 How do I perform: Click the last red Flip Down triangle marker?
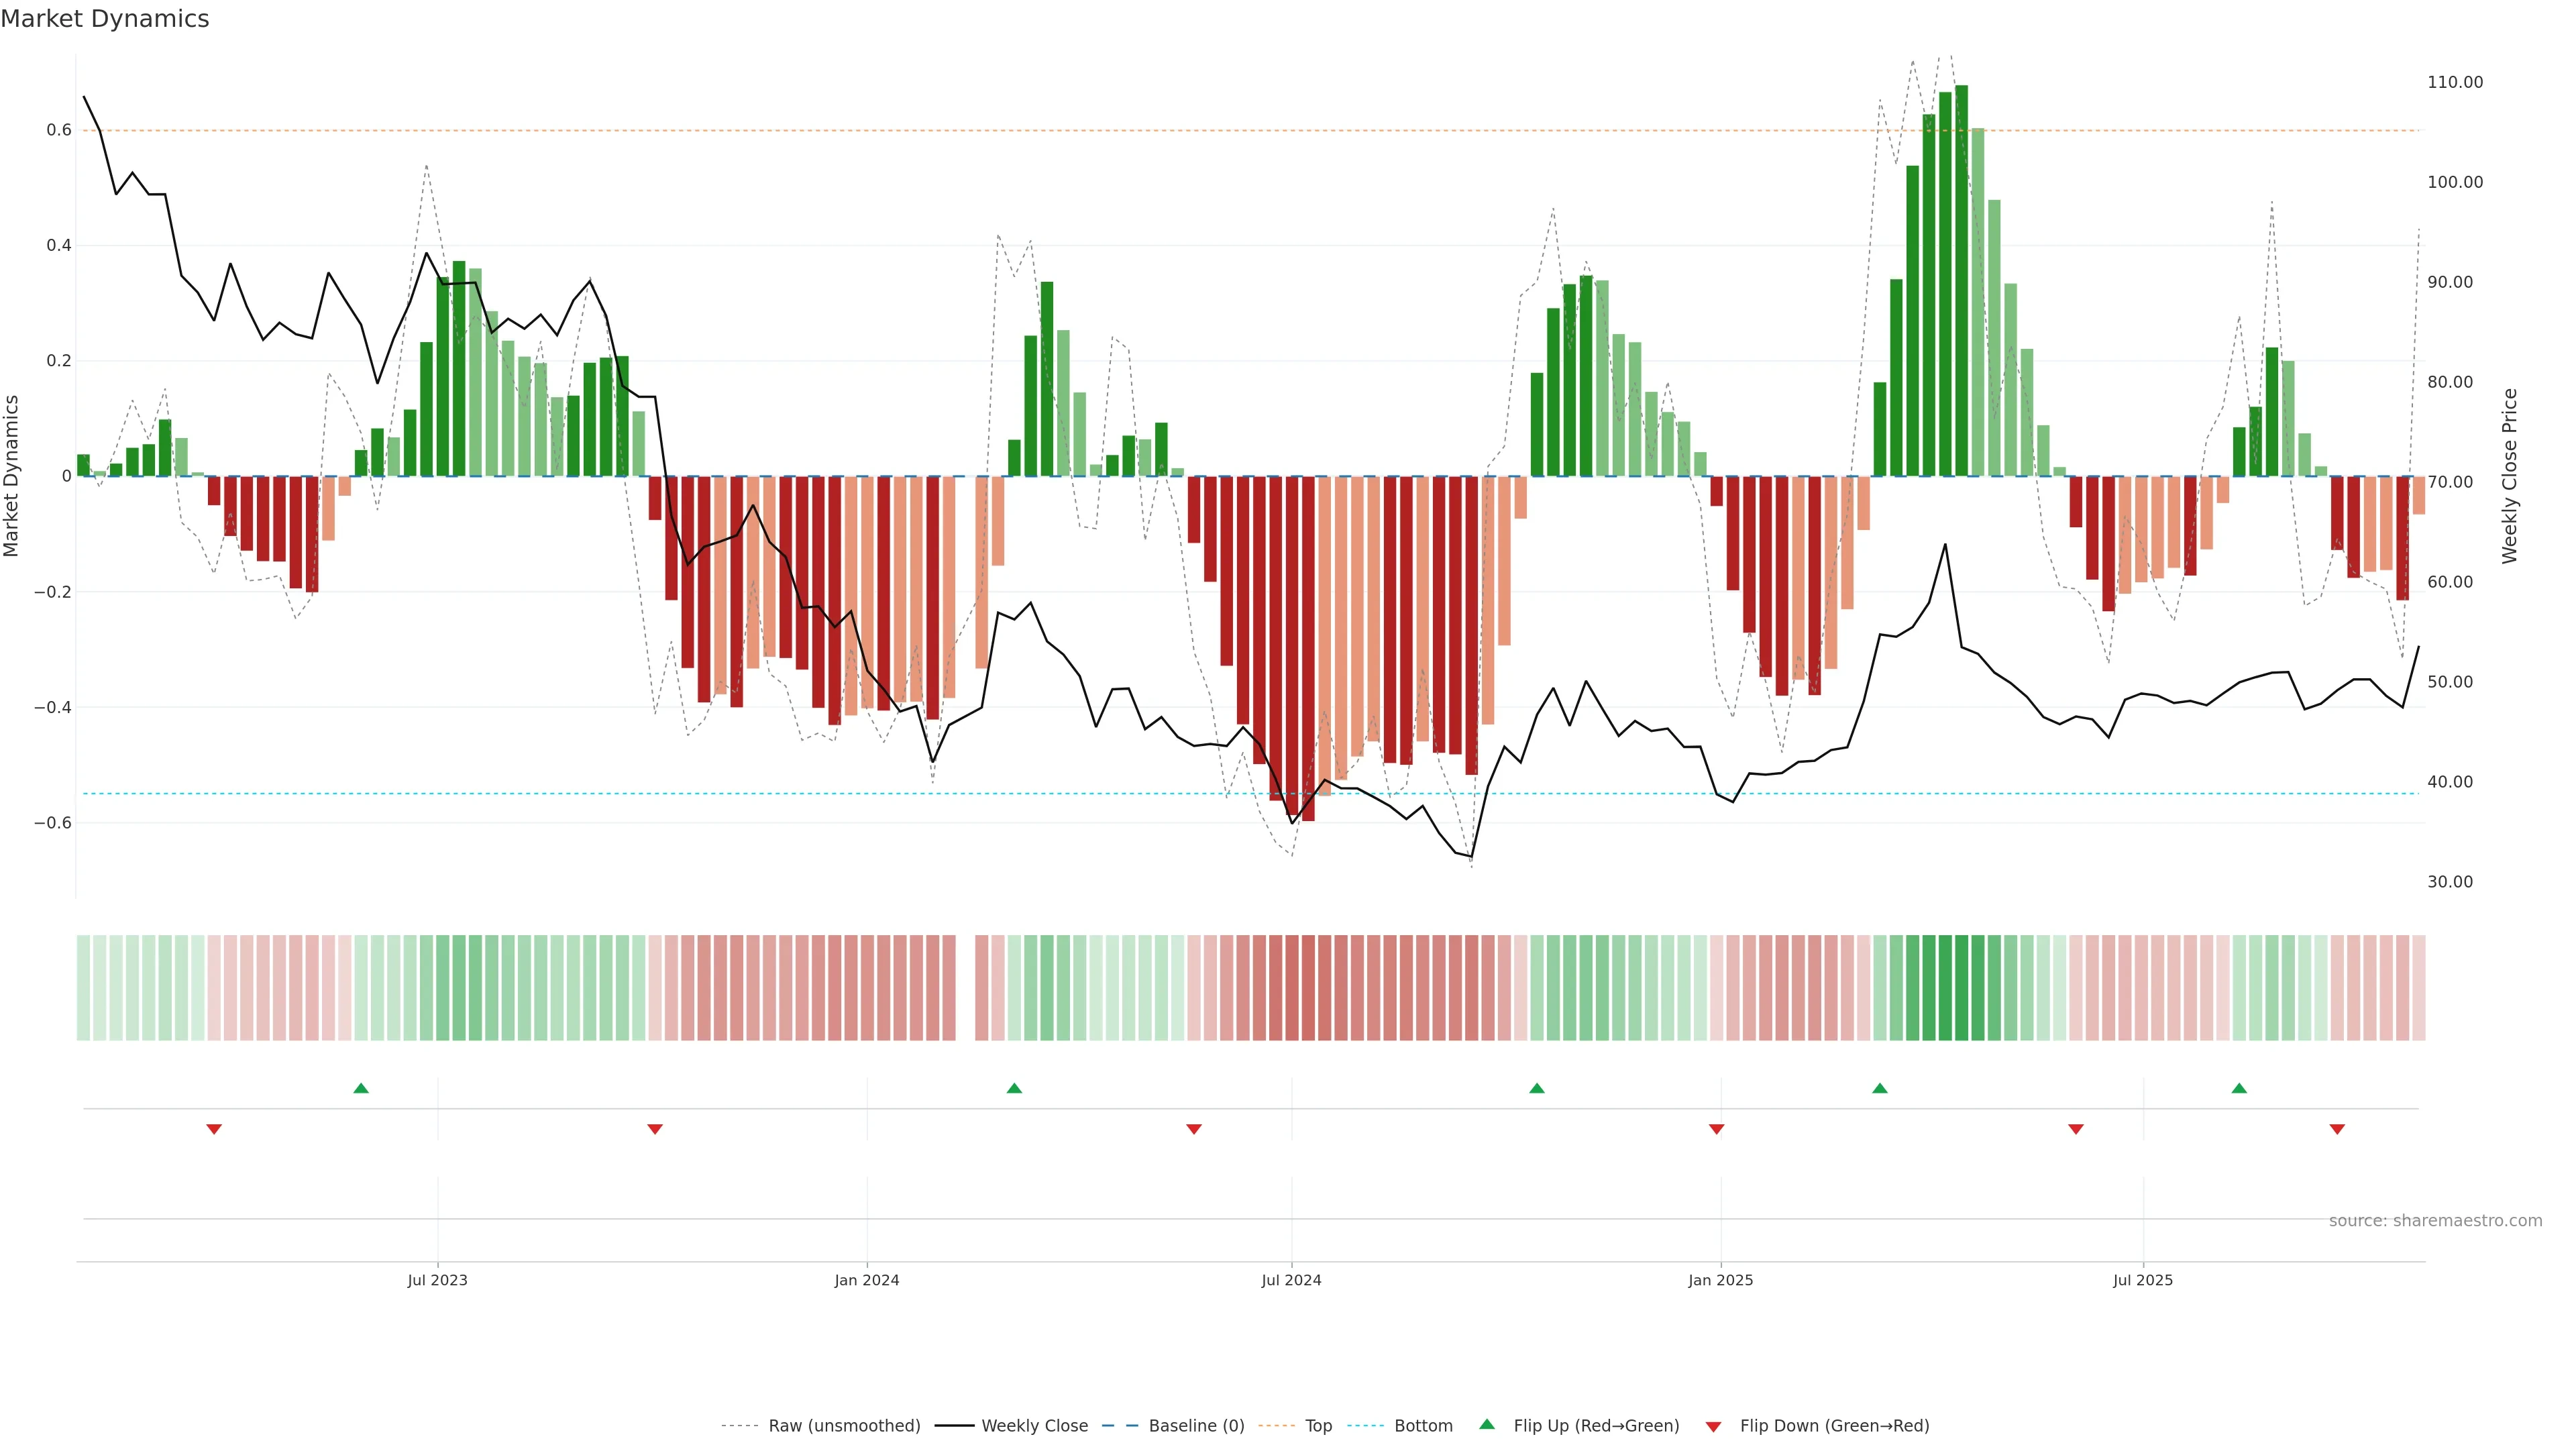[2337, 1129]
